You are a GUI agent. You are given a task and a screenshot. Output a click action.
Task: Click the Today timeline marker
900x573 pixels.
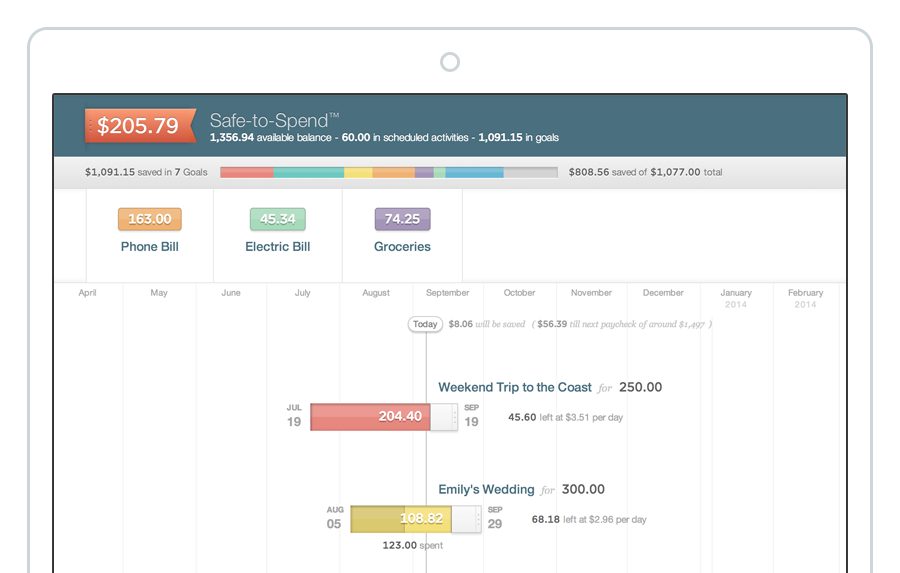[x=425, y=324]
